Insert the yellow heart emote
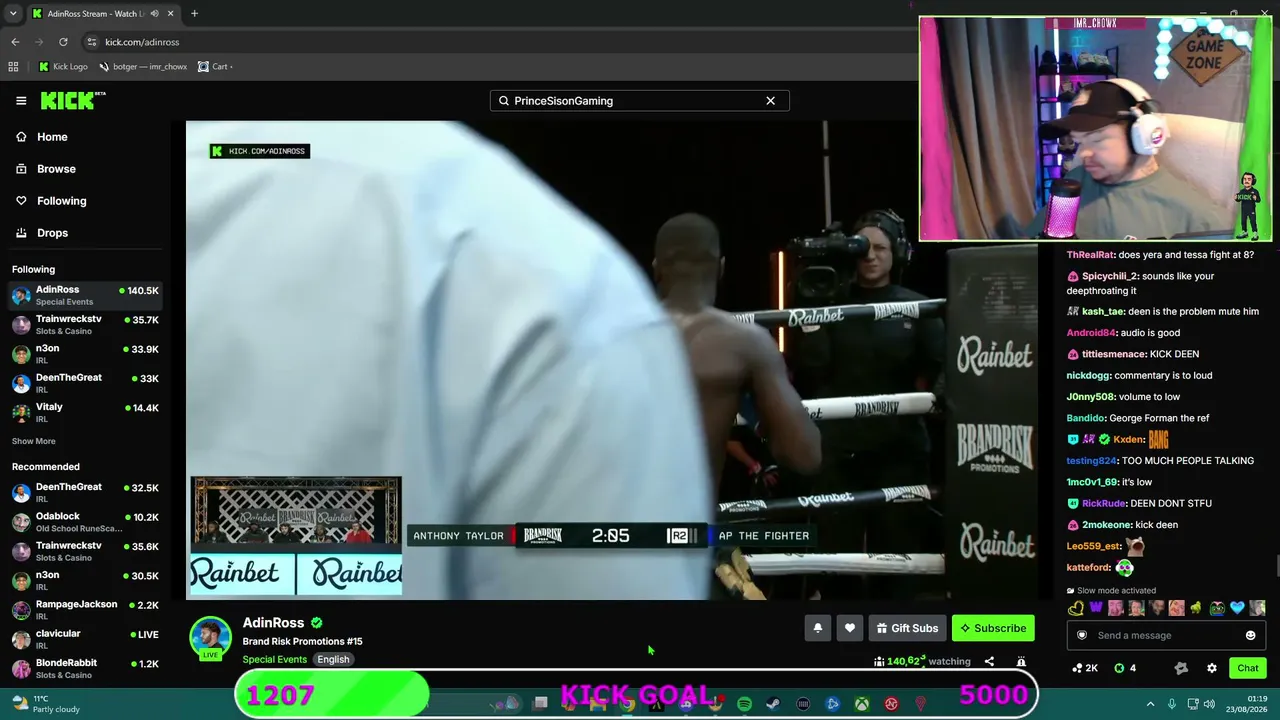Image resolution: width=1280 pixels, height=720 pixels. click(1076, 608)
